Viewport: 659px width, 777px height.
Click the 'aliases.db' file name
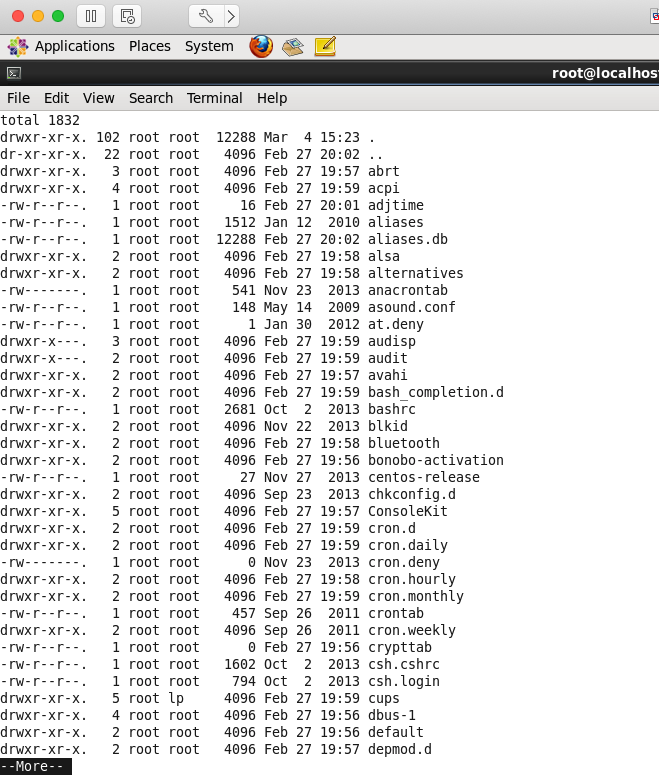(x=408, y=239)
